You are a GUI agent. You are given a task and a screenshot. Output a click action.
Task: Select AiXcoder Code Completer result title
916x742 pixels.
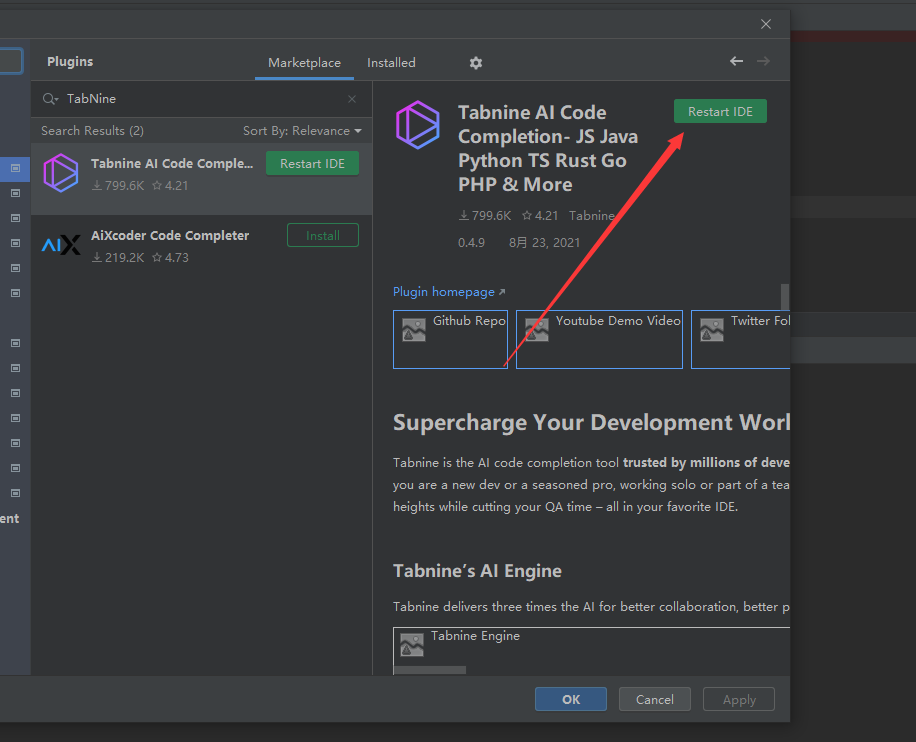pyautogui.click(x=170, y=235)
